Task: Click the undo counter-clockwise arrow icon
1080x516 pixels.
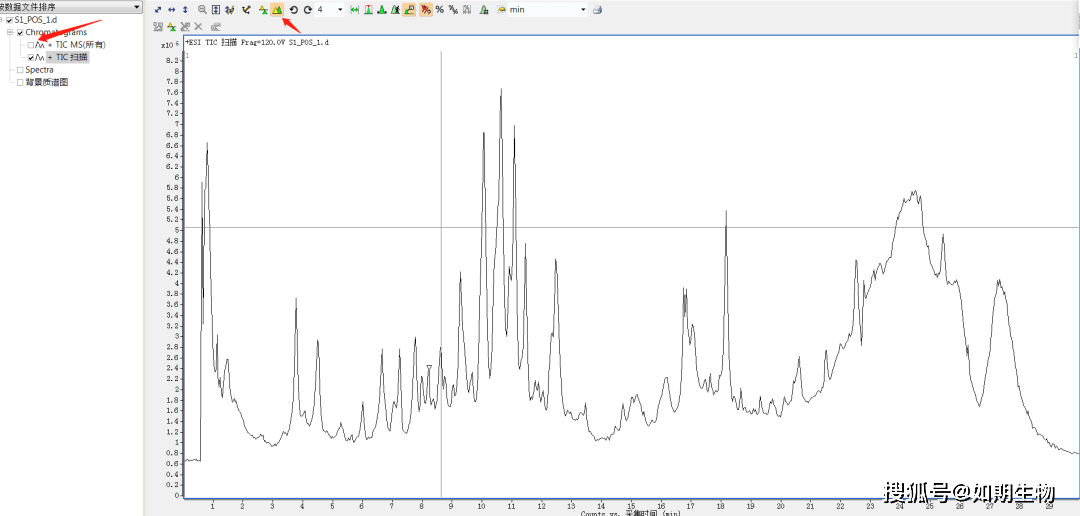Action: pos(294,9)
